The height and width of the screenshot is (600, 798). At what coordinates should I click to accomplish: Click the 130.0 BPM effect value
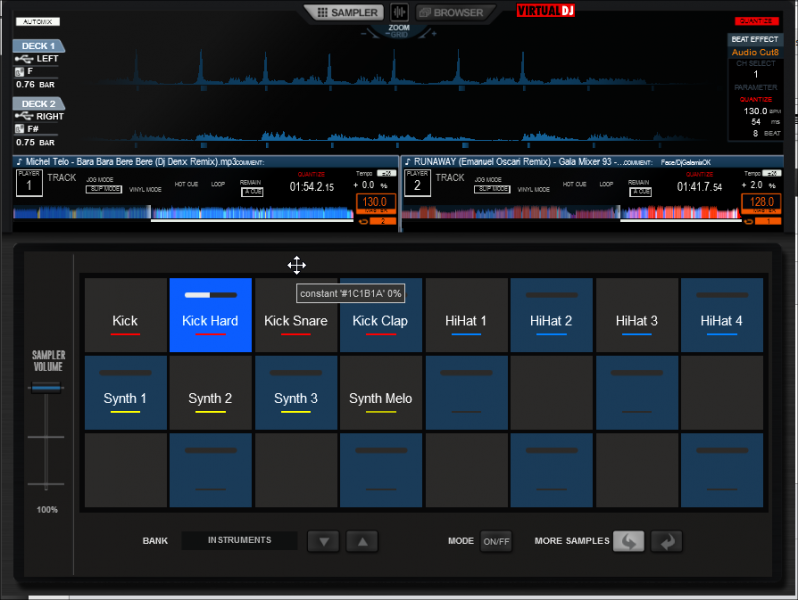coord(755,111)
